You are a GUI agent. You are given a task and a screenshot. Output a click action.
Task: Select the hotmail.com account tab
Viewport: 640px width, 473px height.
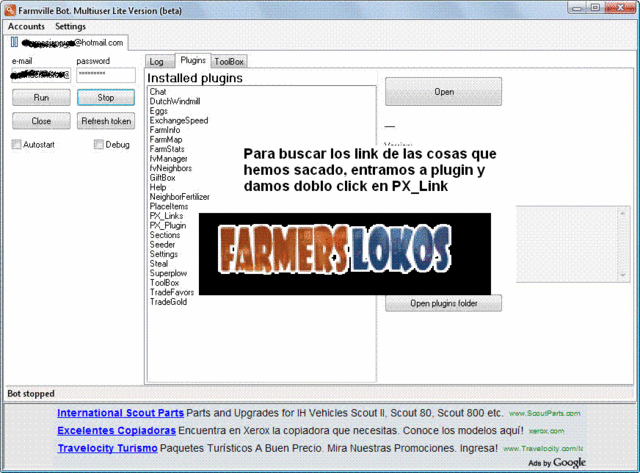[x=67, y=42]
